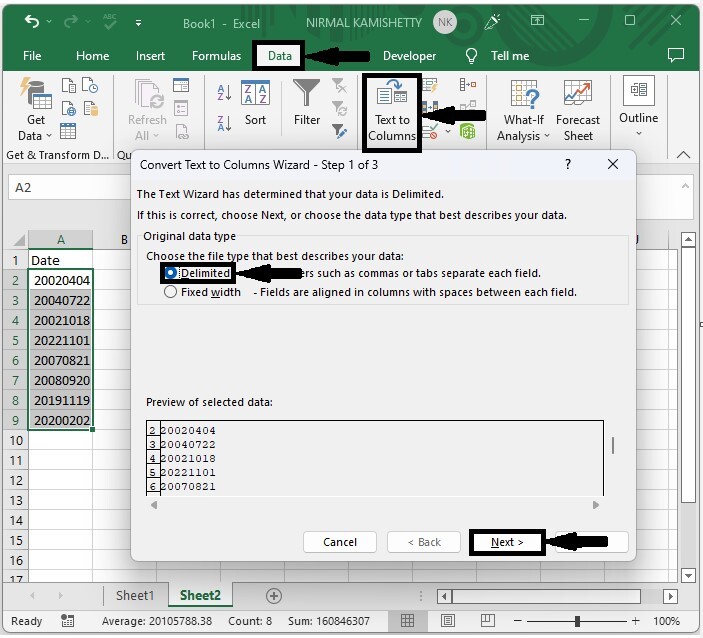Click the From Table/Range icon
The width and height of the screenshot is (703, 638).
point(68,131)
